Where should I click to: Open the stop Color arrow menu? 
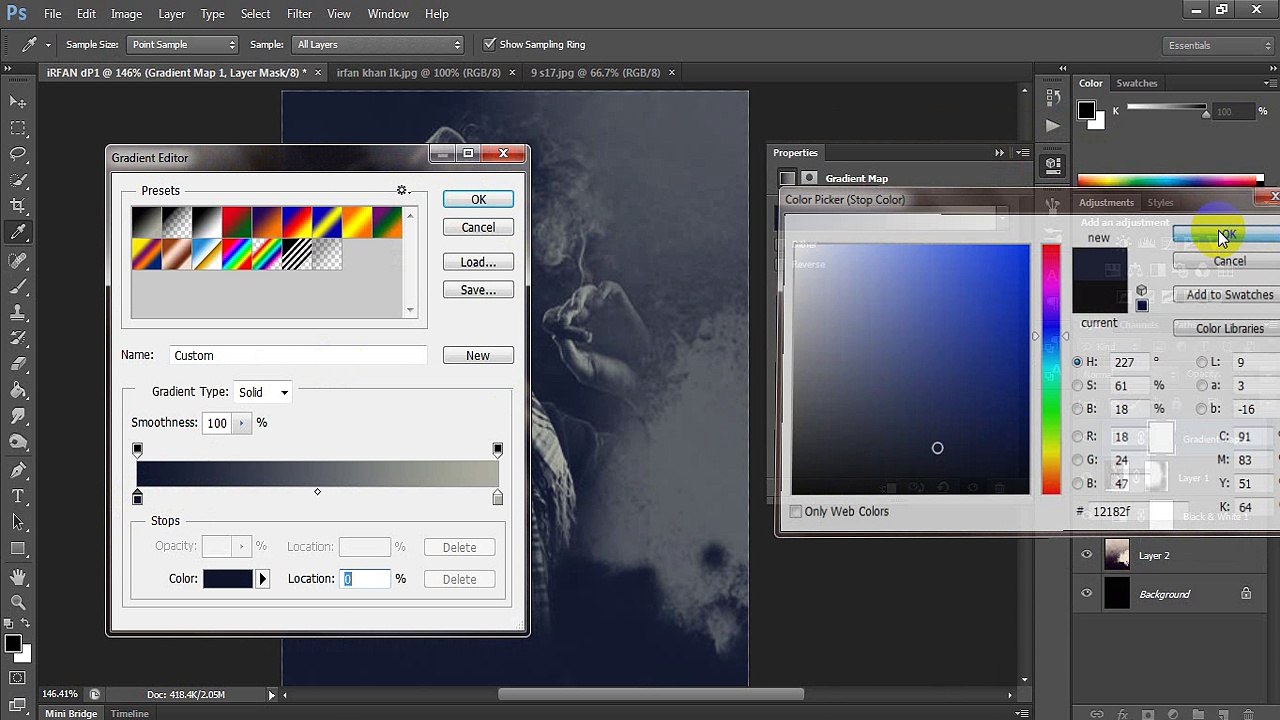pyautogui.click(x=263, y=579)
